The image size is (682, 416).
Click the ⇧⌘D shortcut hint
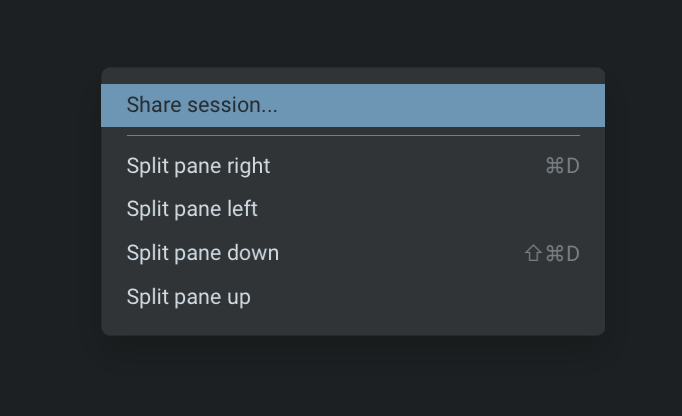click(552, 254)
